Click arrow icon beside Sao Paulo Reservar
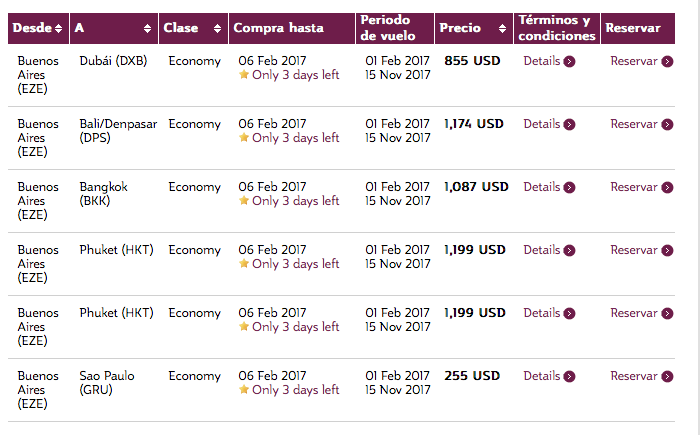 point(667,376)
